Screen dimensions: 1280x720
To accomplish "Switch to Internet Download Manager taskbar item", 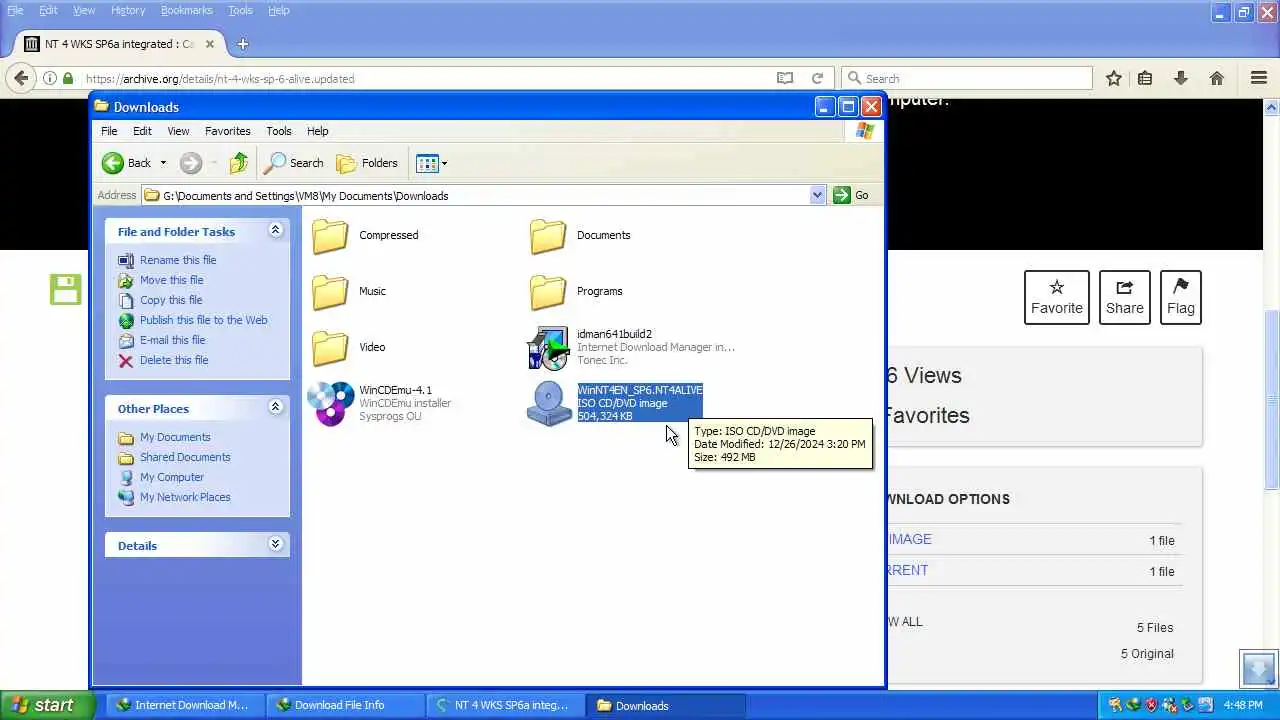I will [x=184, y=705].
